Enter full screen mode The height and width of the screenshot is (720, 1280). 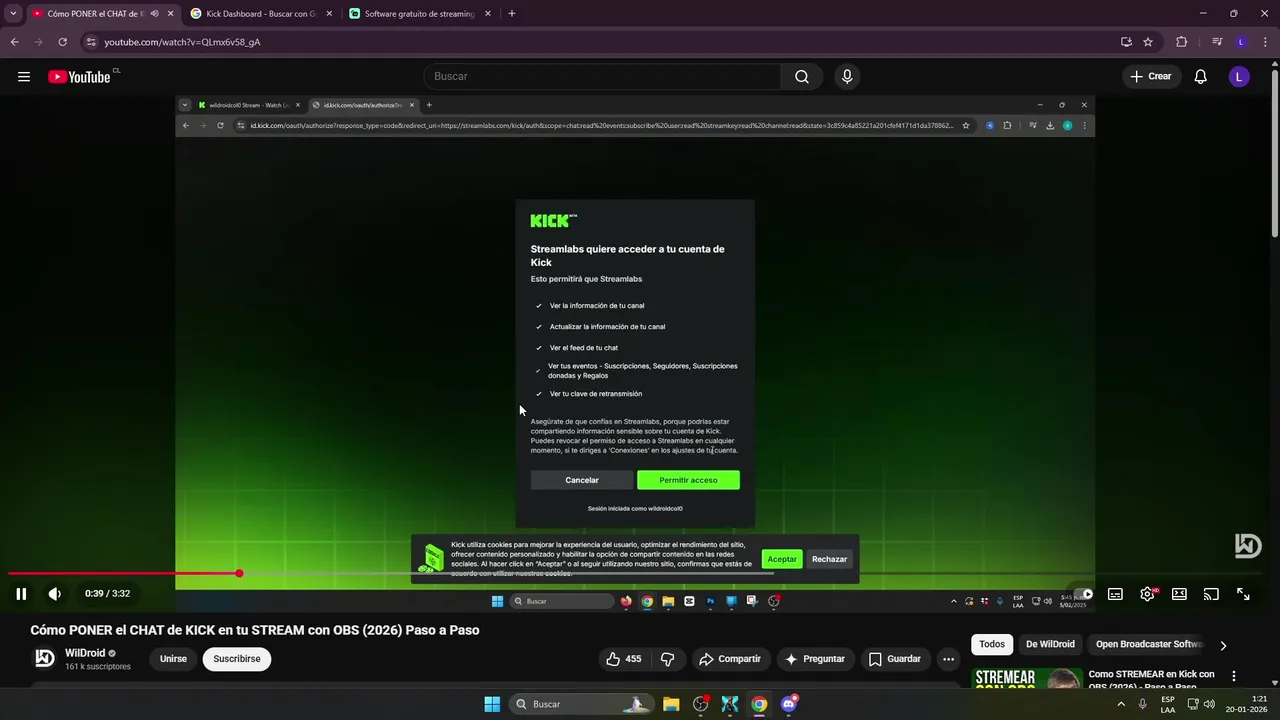pyautogui.click(x=1243, y=594)
